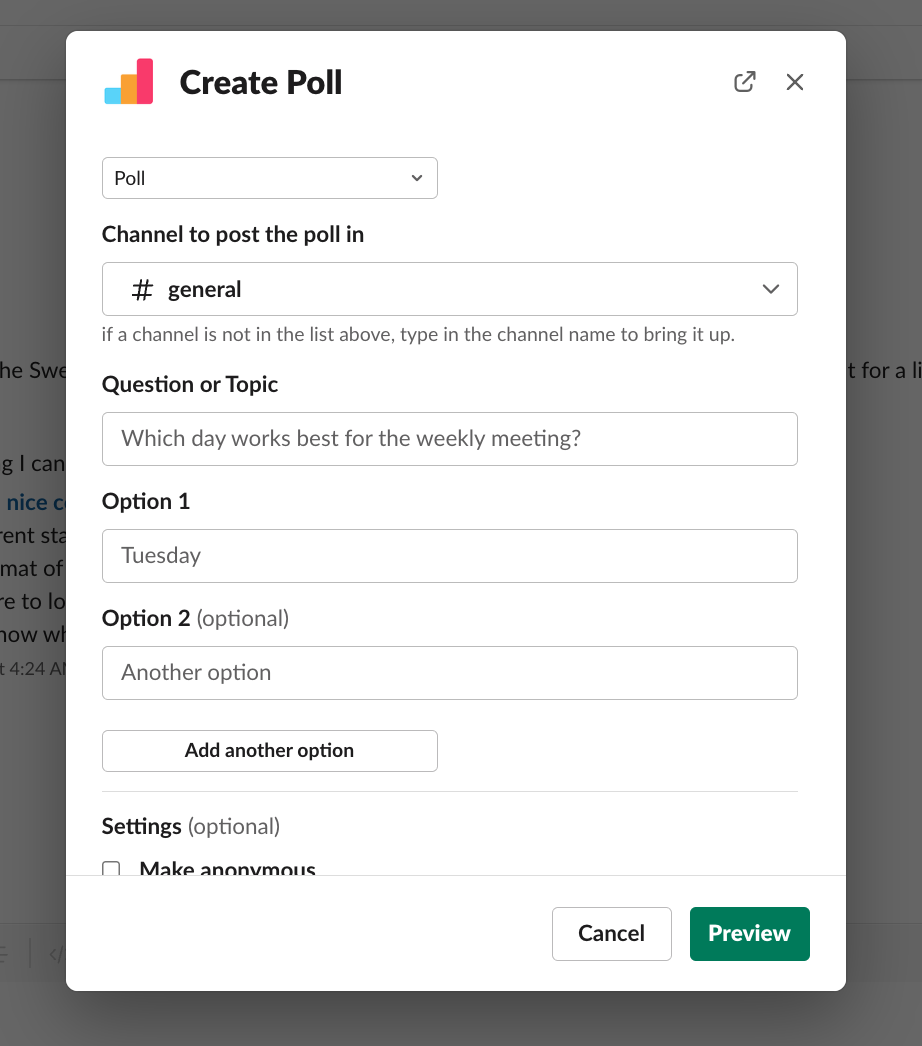Select the code block formatting icon
Image resolution: width=922 pixels, height=1046 pixels.
tap(57, 954)
